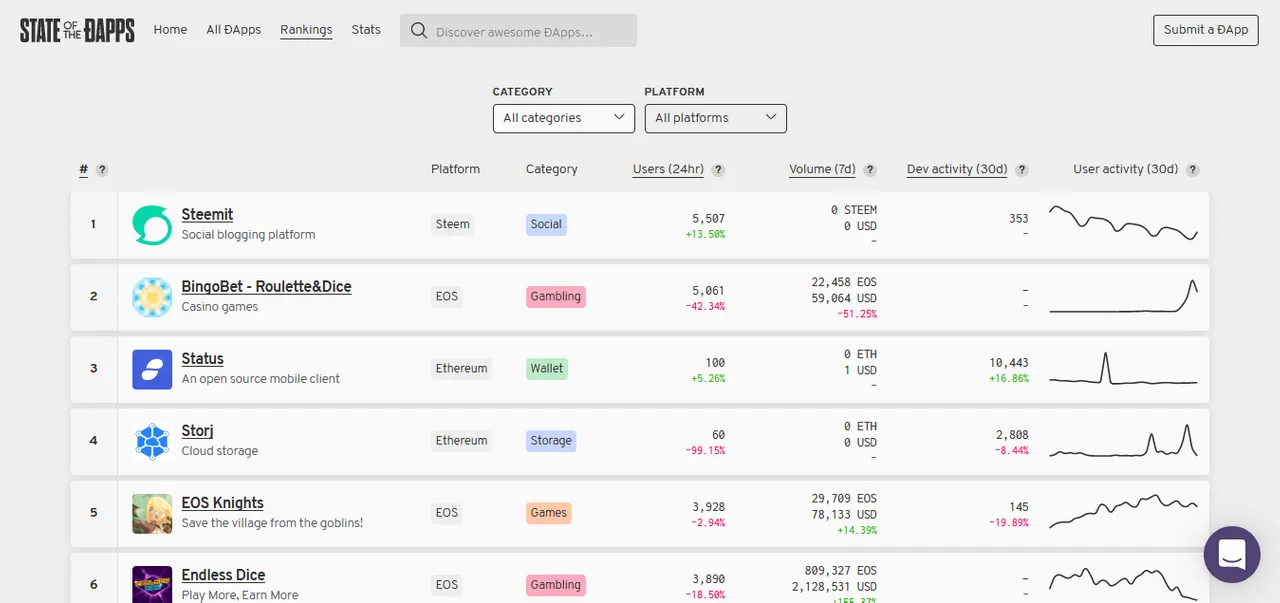Click the Storage category tag
1280x603 pixels.
coord(551,440)
